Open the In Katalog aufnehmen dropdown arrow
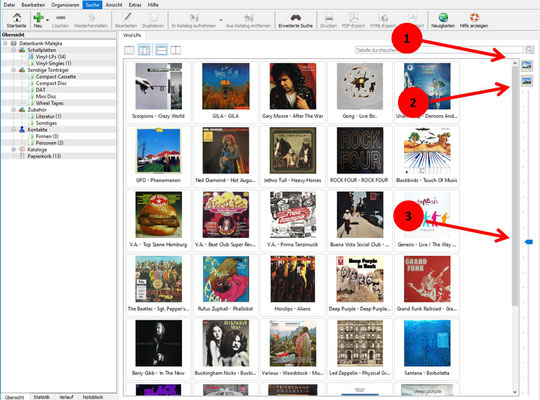 221,20
